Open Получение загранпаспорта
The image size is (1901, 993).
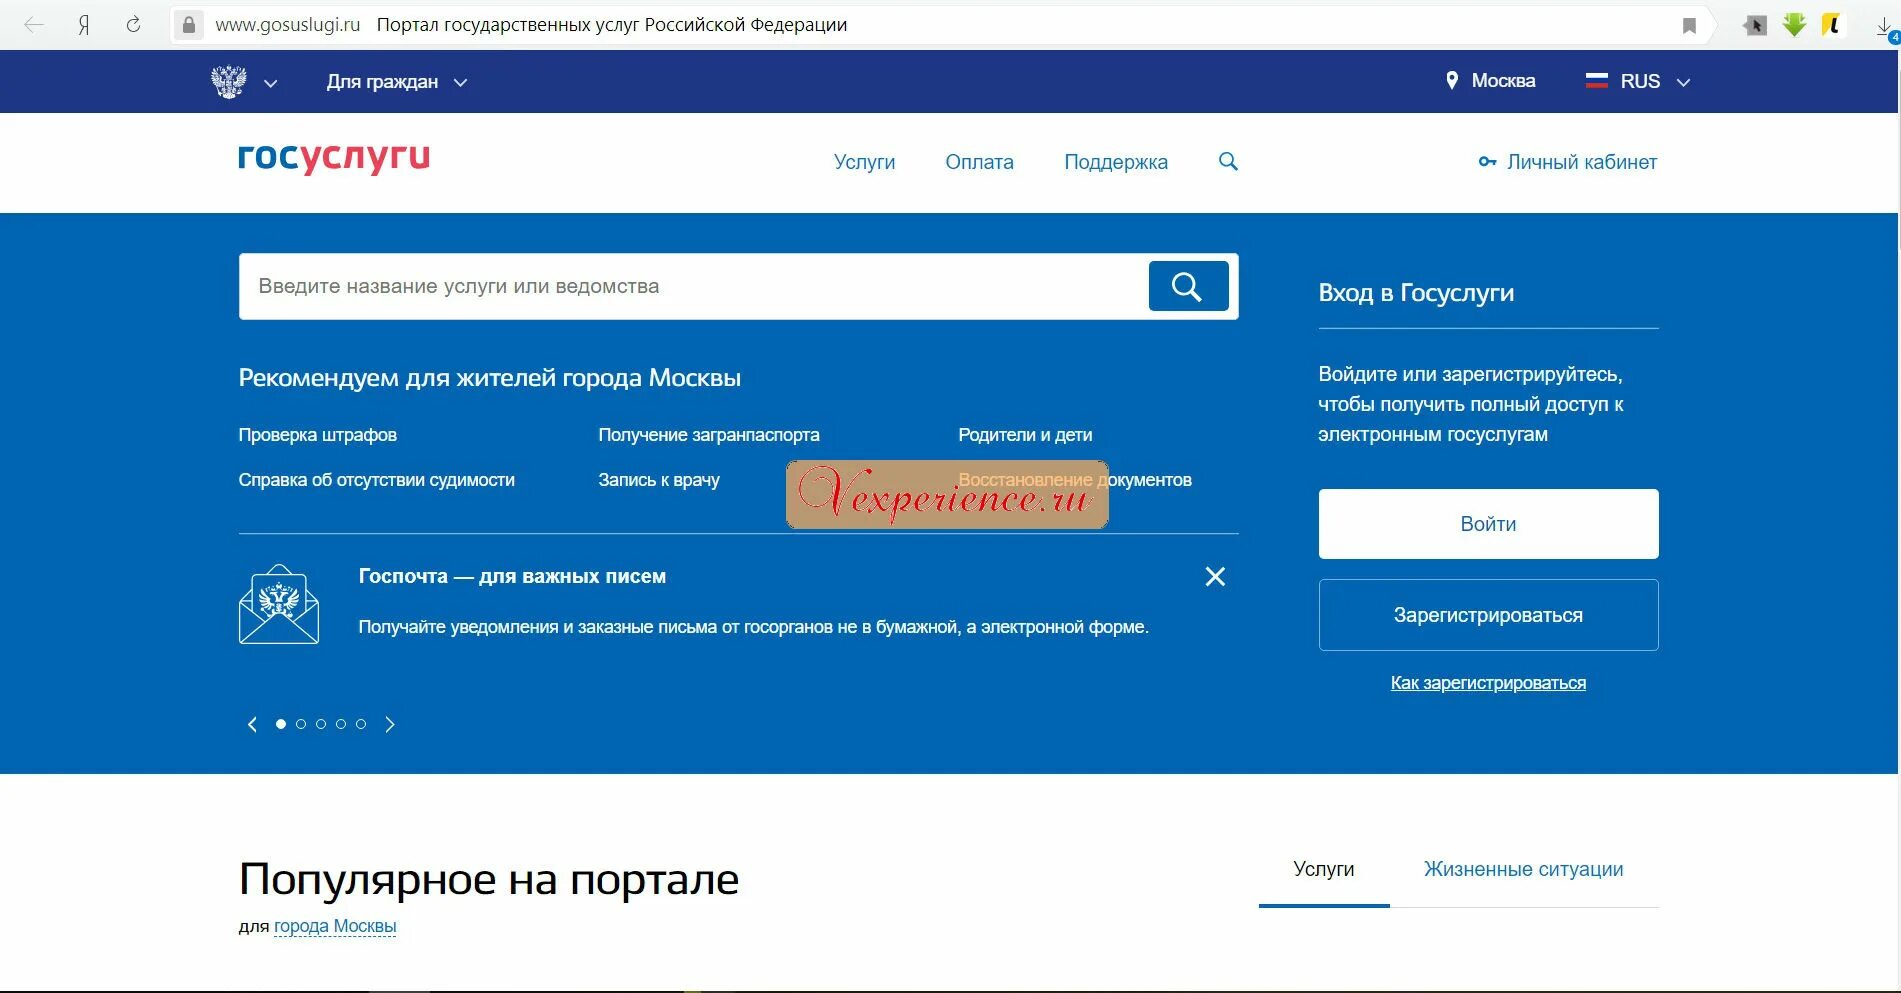tap(709, 435)
